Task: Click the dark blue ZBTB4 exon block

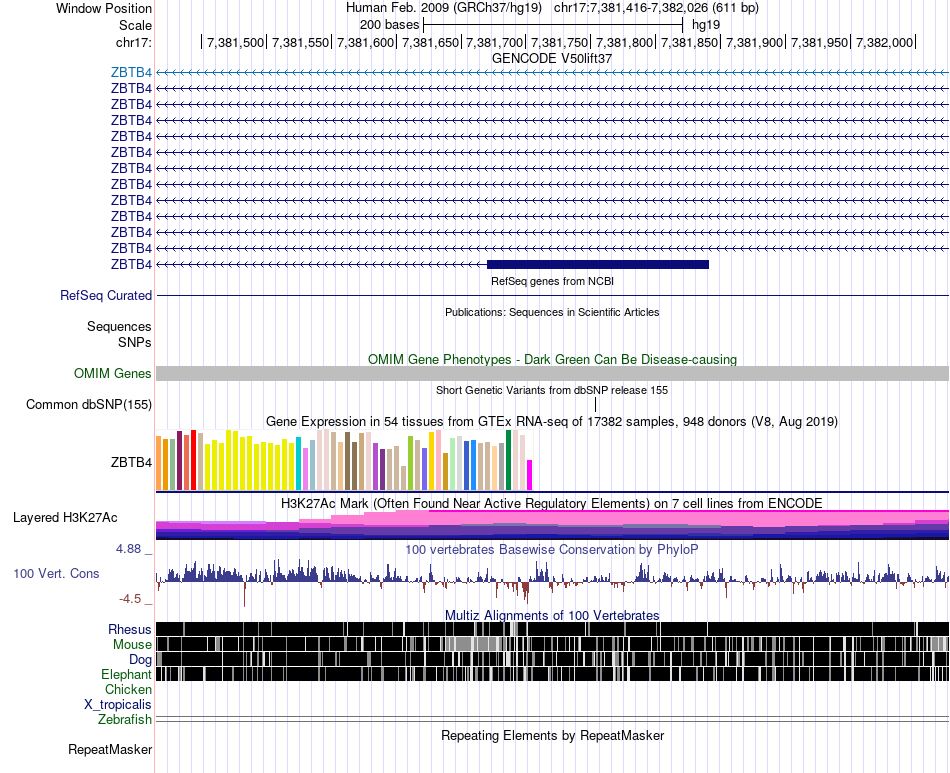Action: pos(598,264)
